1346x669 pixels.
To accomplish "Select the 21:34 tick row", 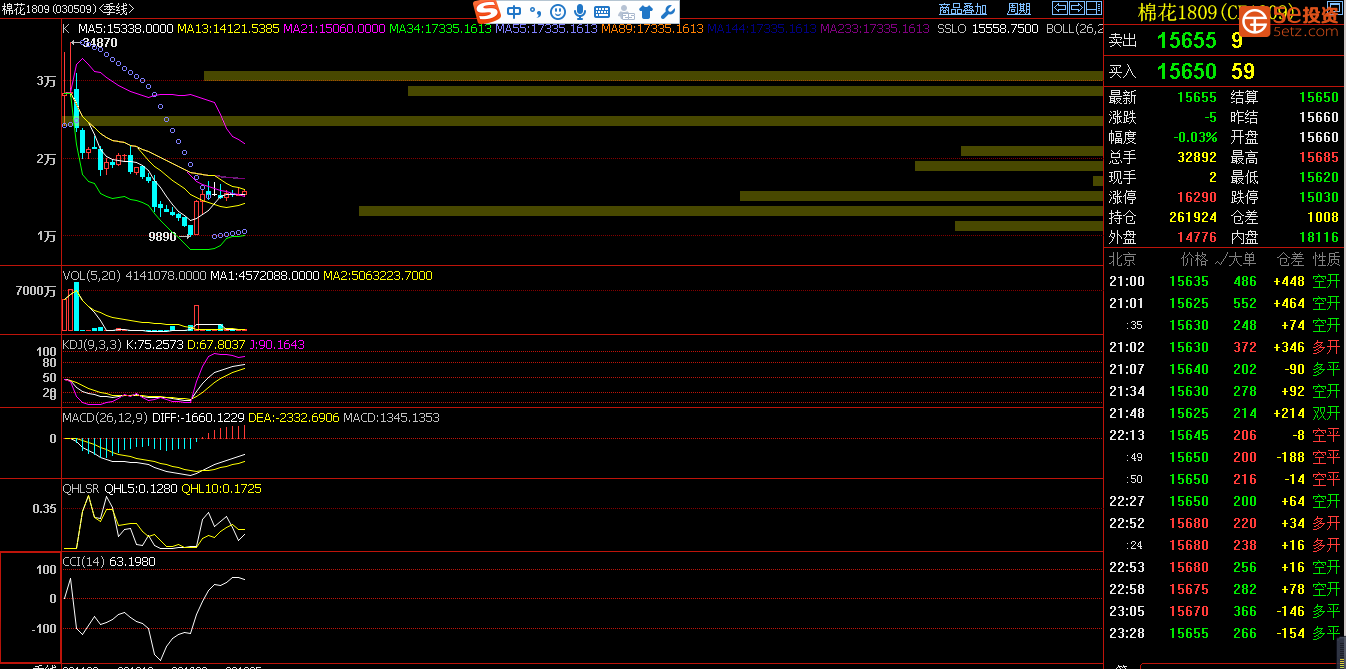I will pyautogui.click(x=1225, y=391).
